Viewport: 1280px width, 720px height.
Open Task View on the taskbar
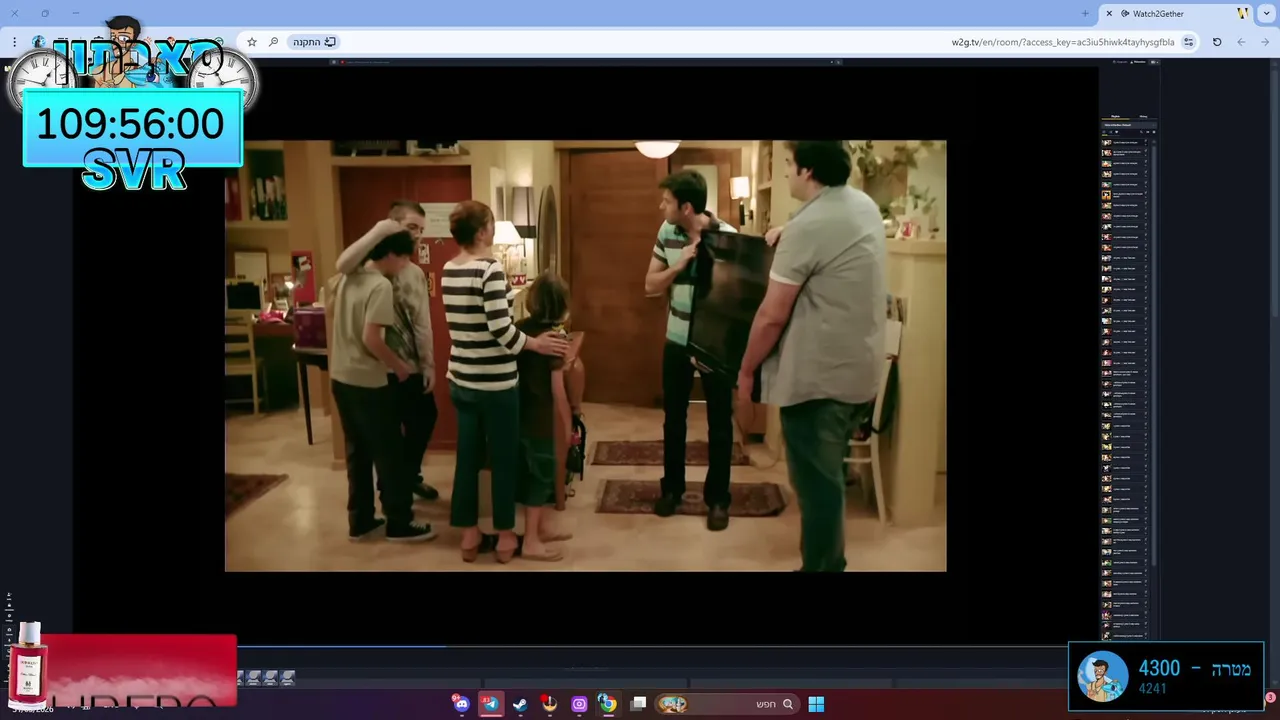pyautogui.click(x=639, y=704)
